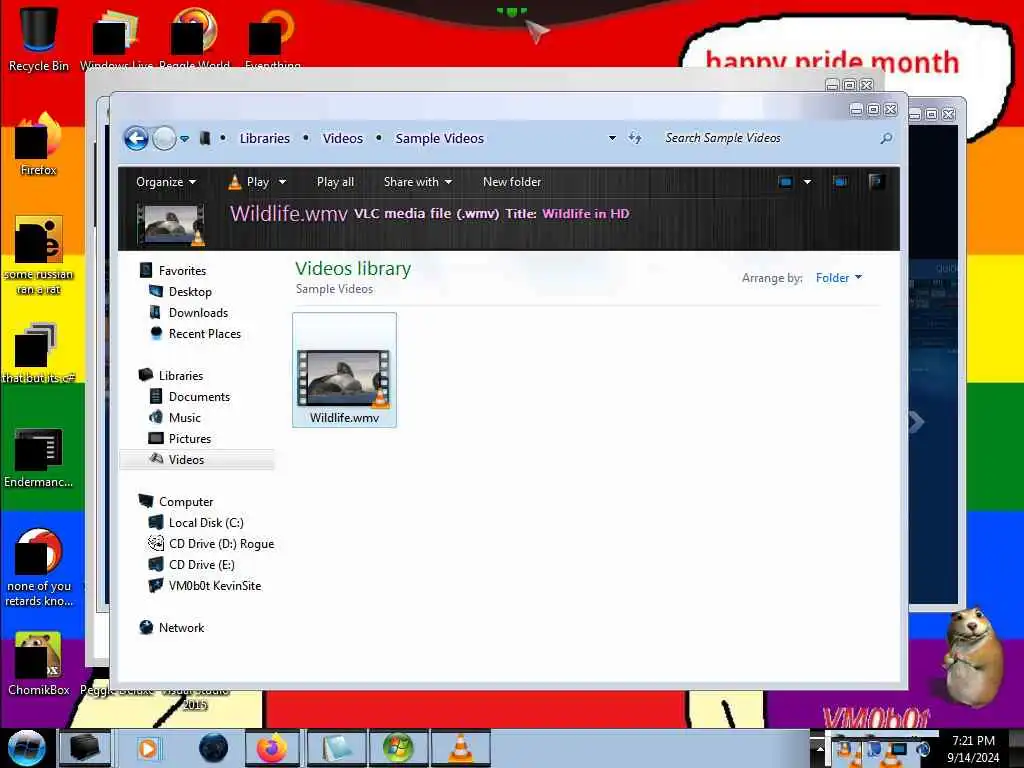Click the search magnifier icon
This screenshot has width=1024, height=768.
886,138
